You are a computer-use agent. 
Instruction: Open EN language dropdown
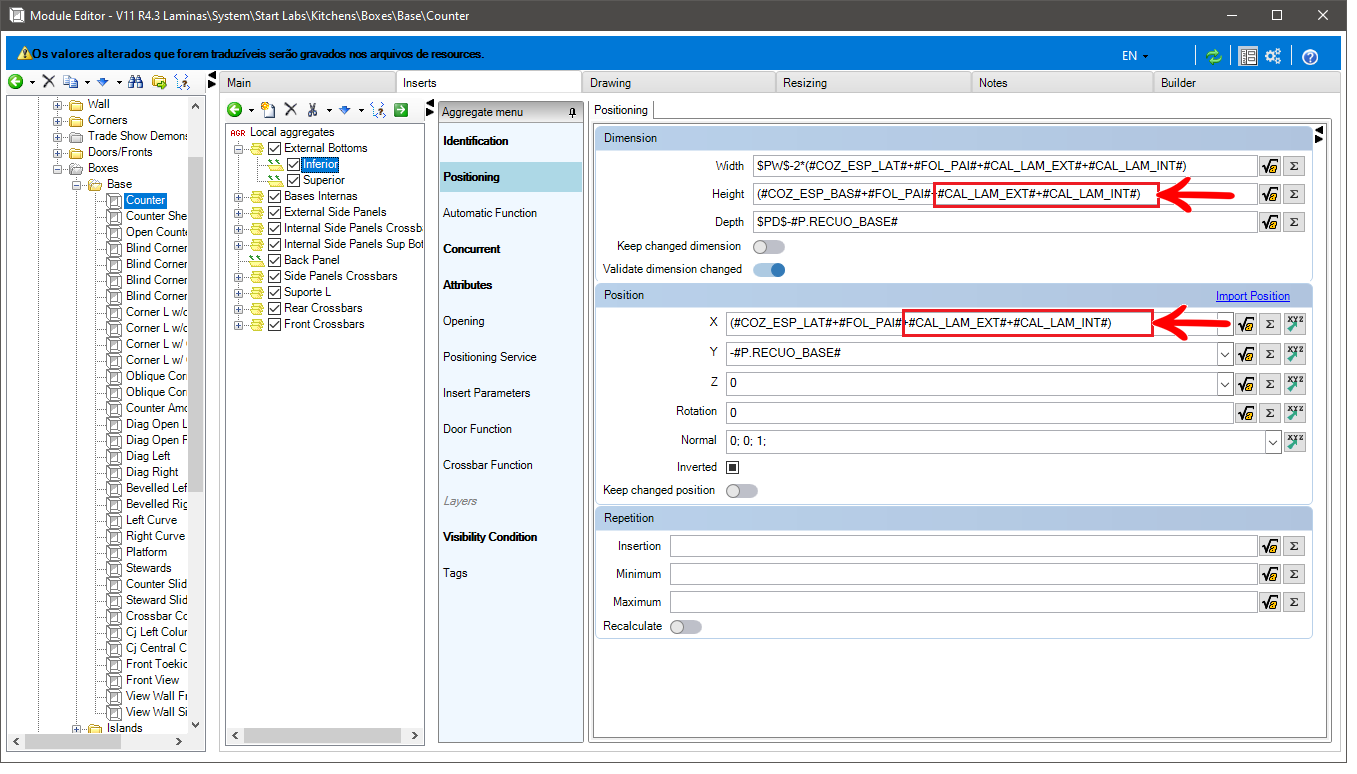tap(1135, 56)
